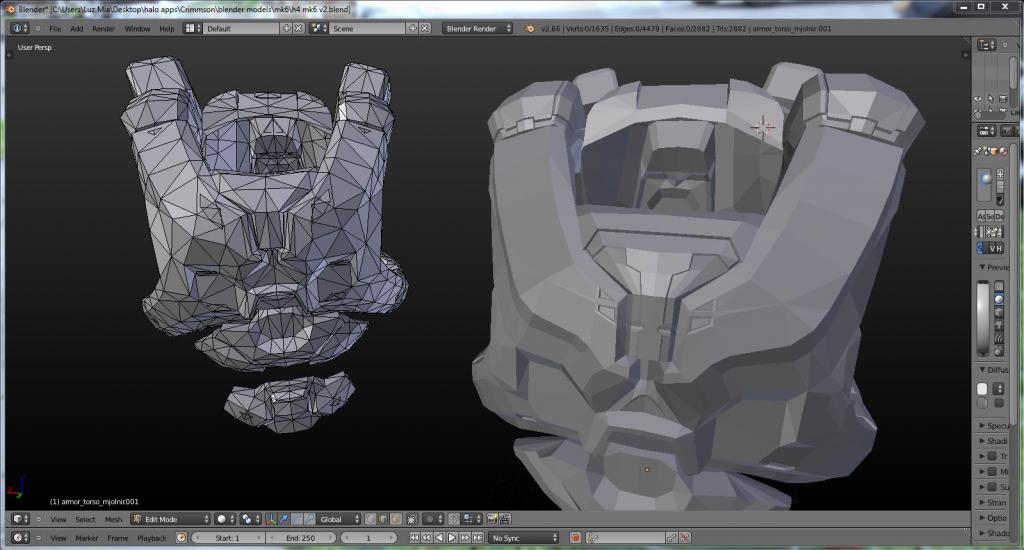Toggle snap during transform

[x=453, y=519]
